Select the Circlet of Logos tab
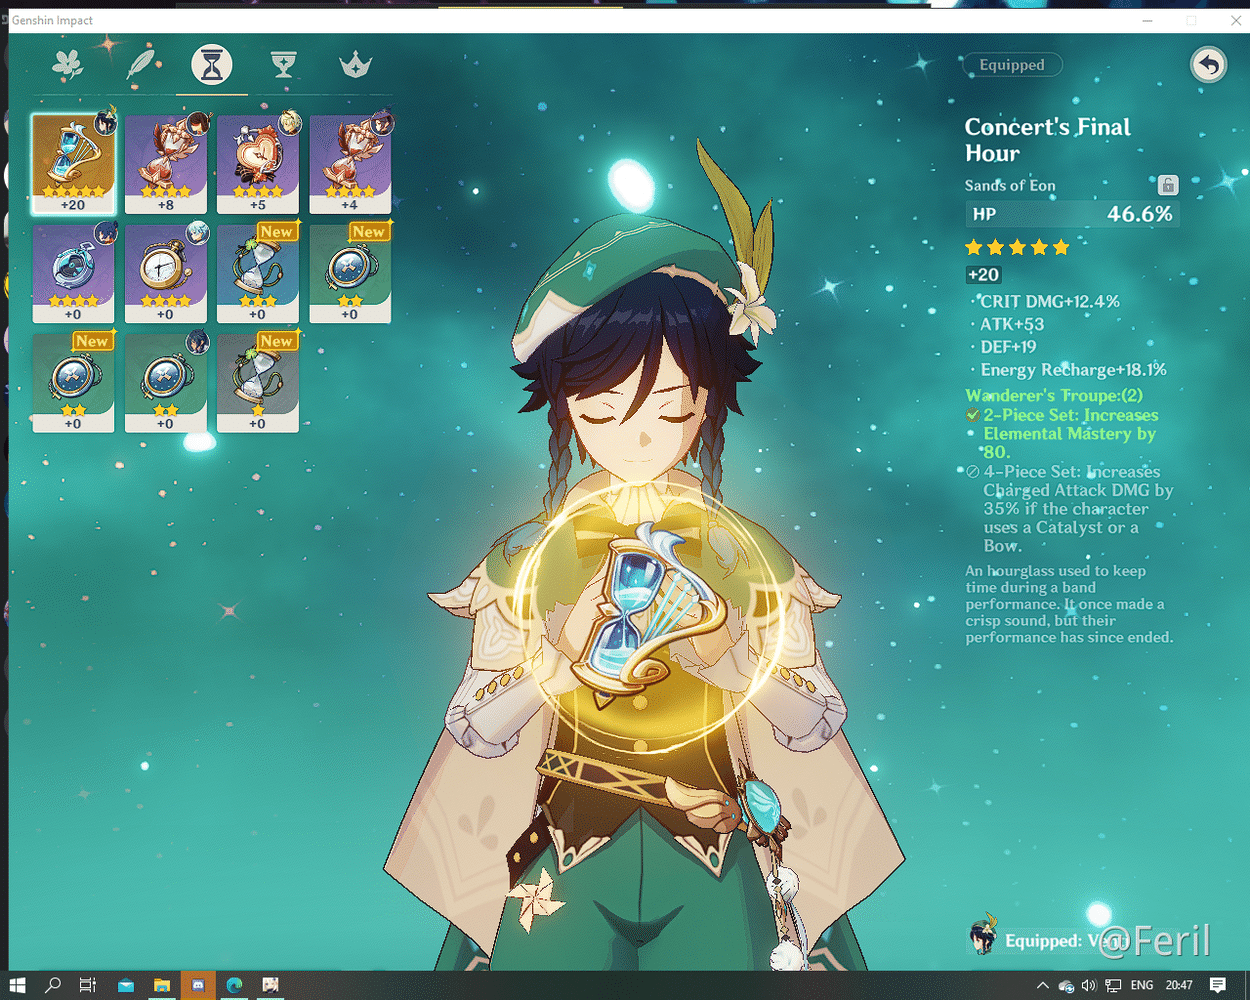Image resolution: width=1250 pixels, height=1000 pixels. pyautogui.click(x=355, y=65)
